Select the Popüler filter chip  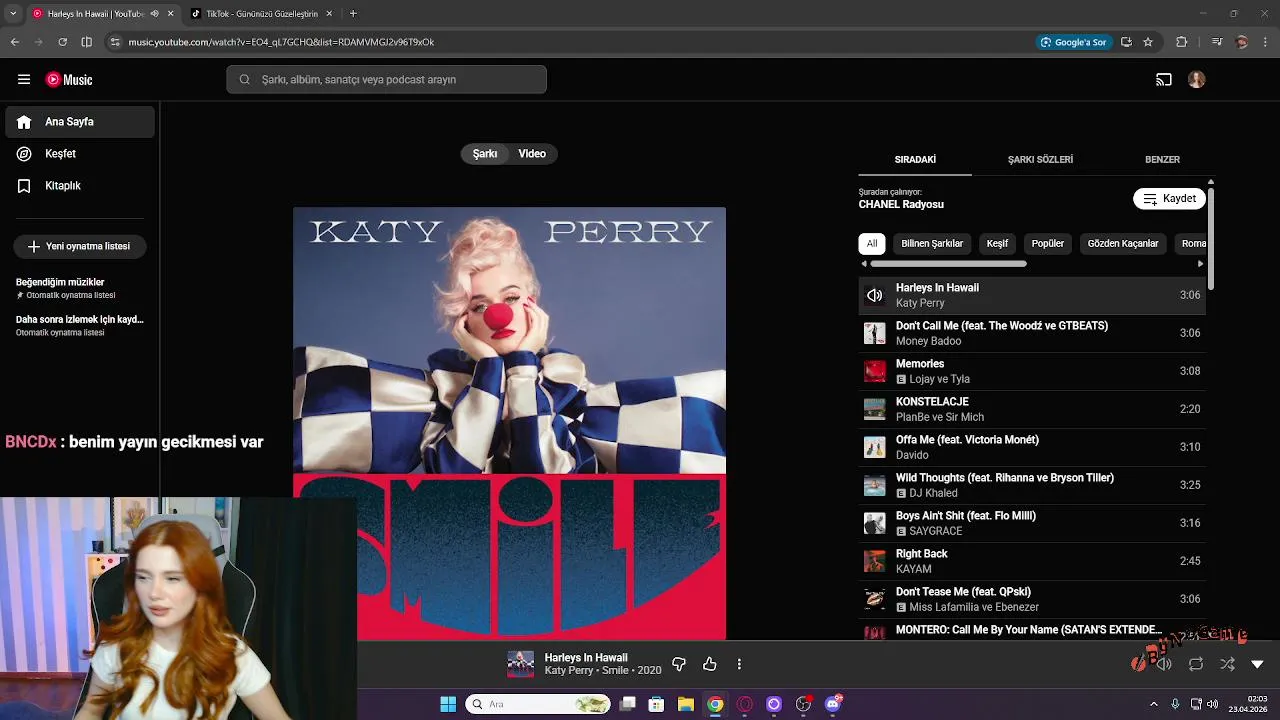pos(1048,244)
